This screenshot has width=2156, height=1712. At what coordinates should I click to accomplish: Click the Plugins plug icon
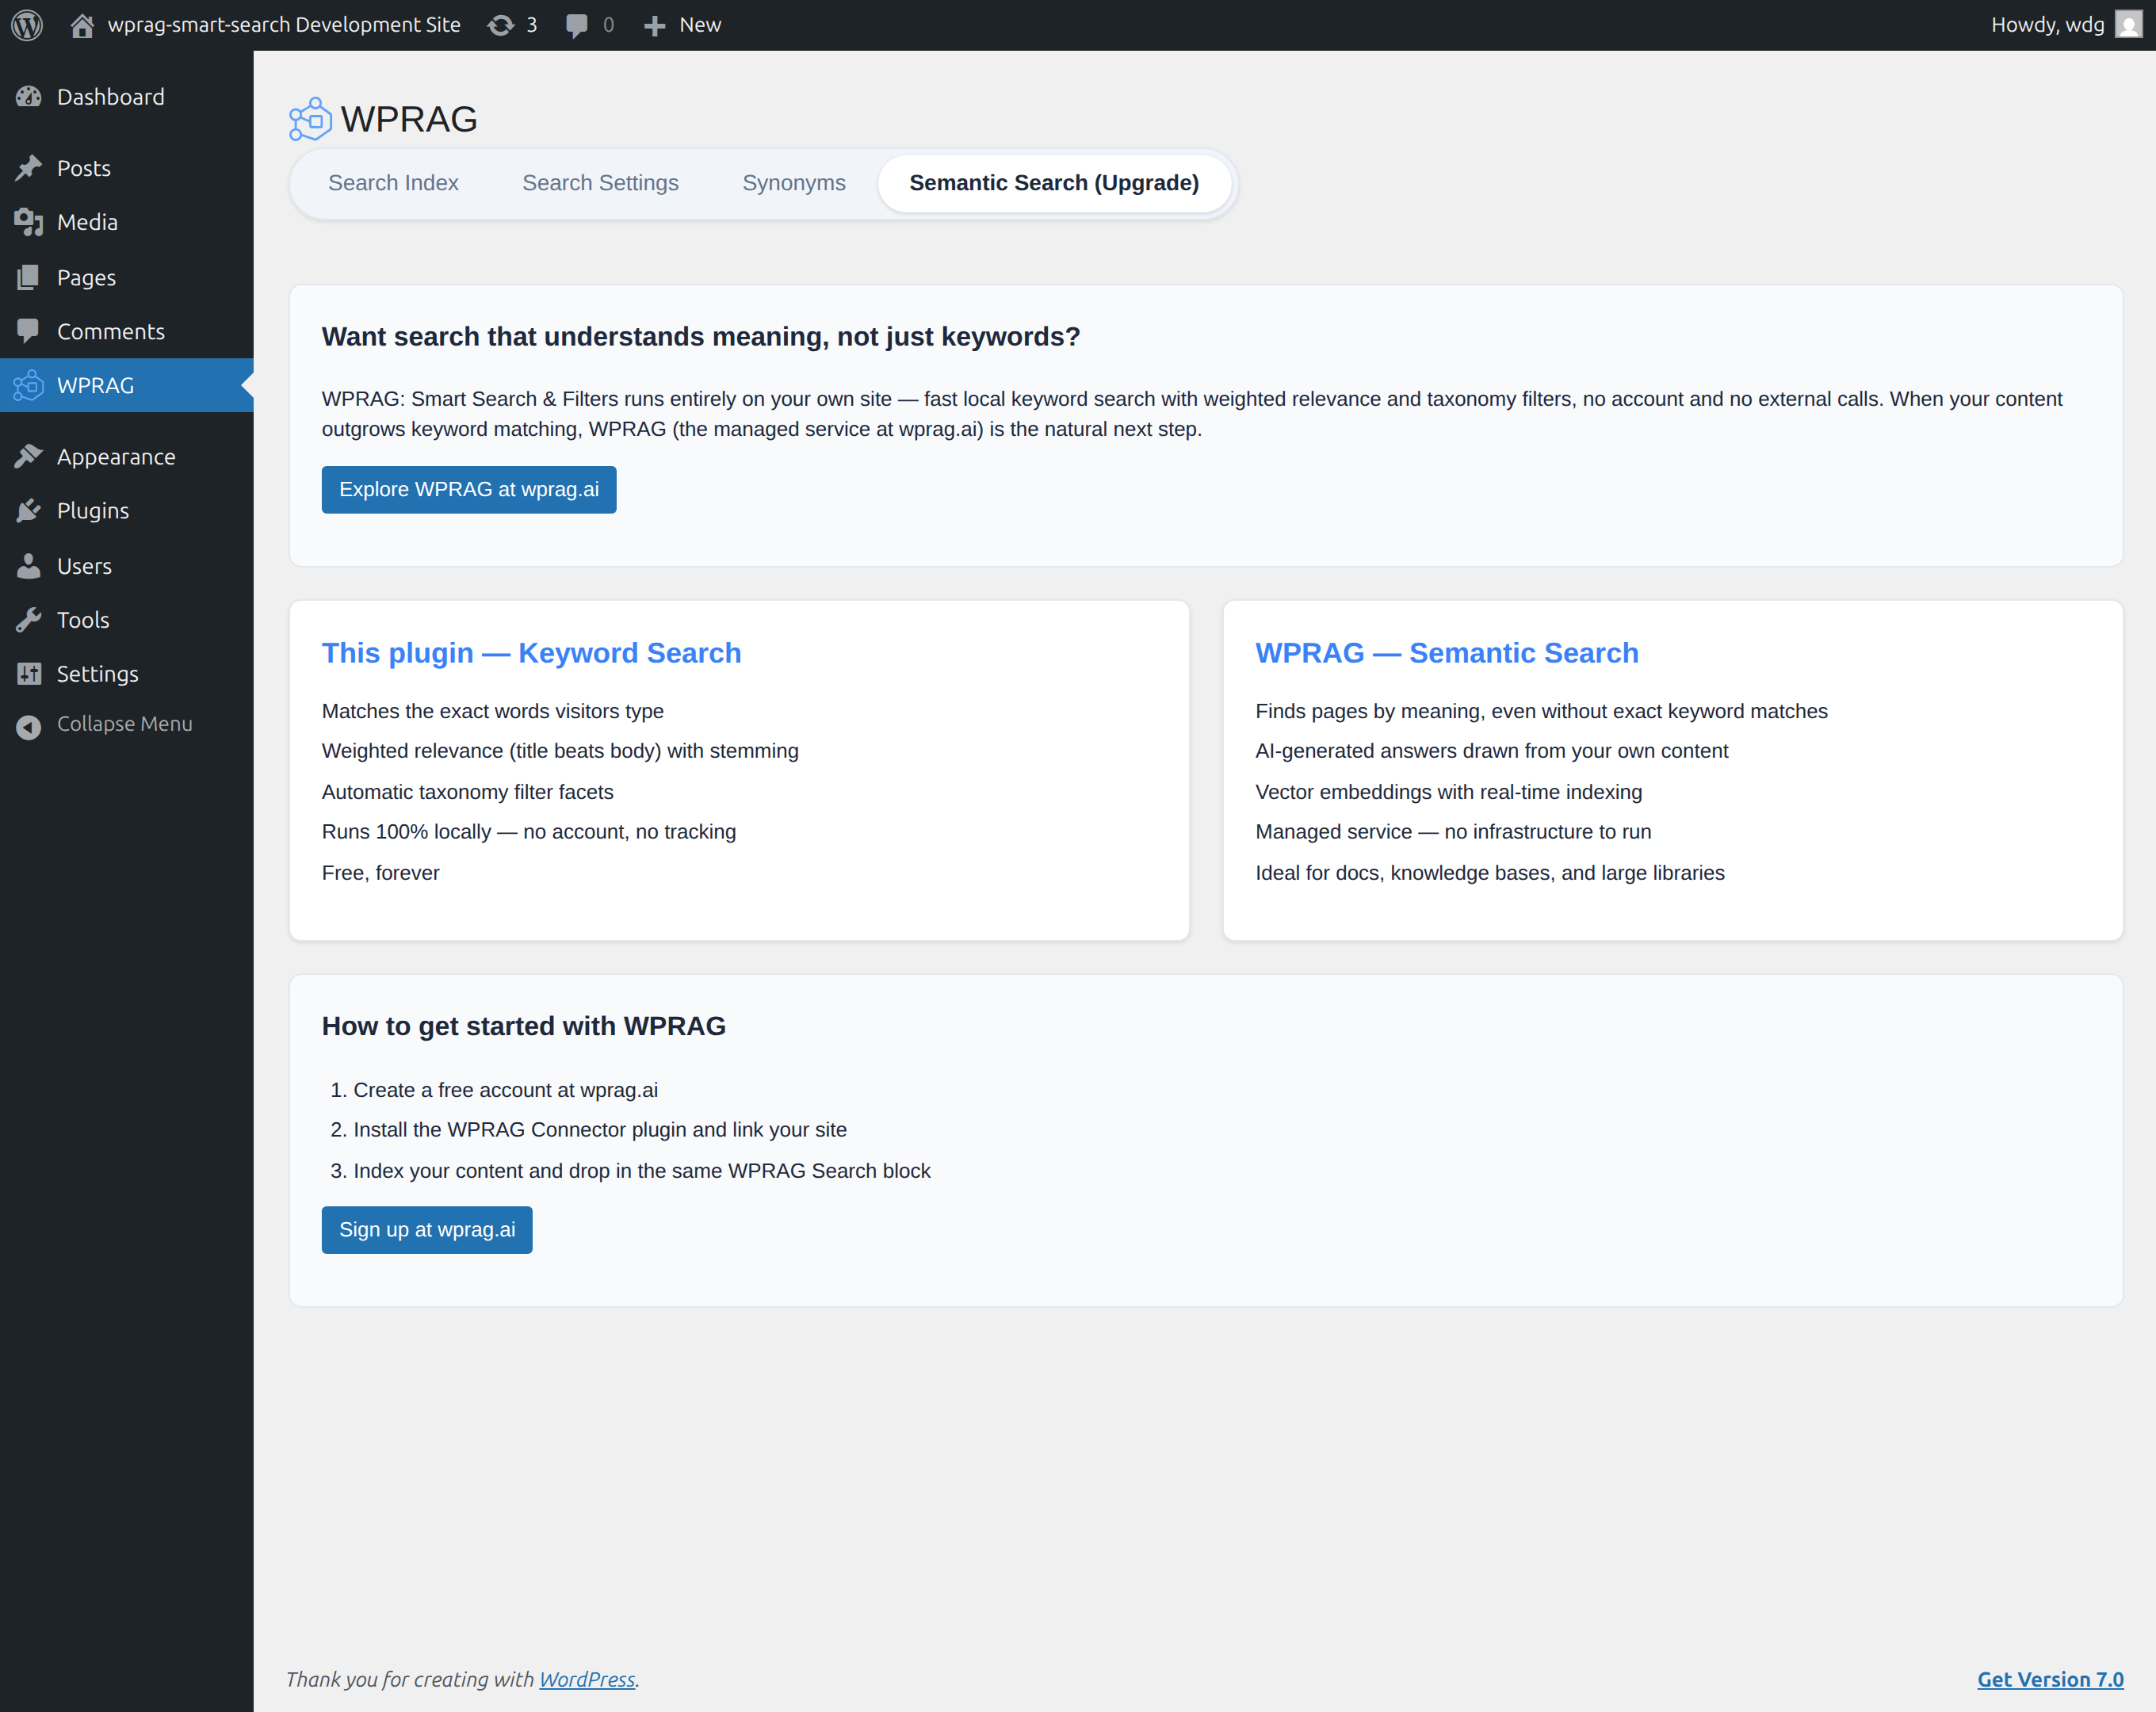(29, 511)
